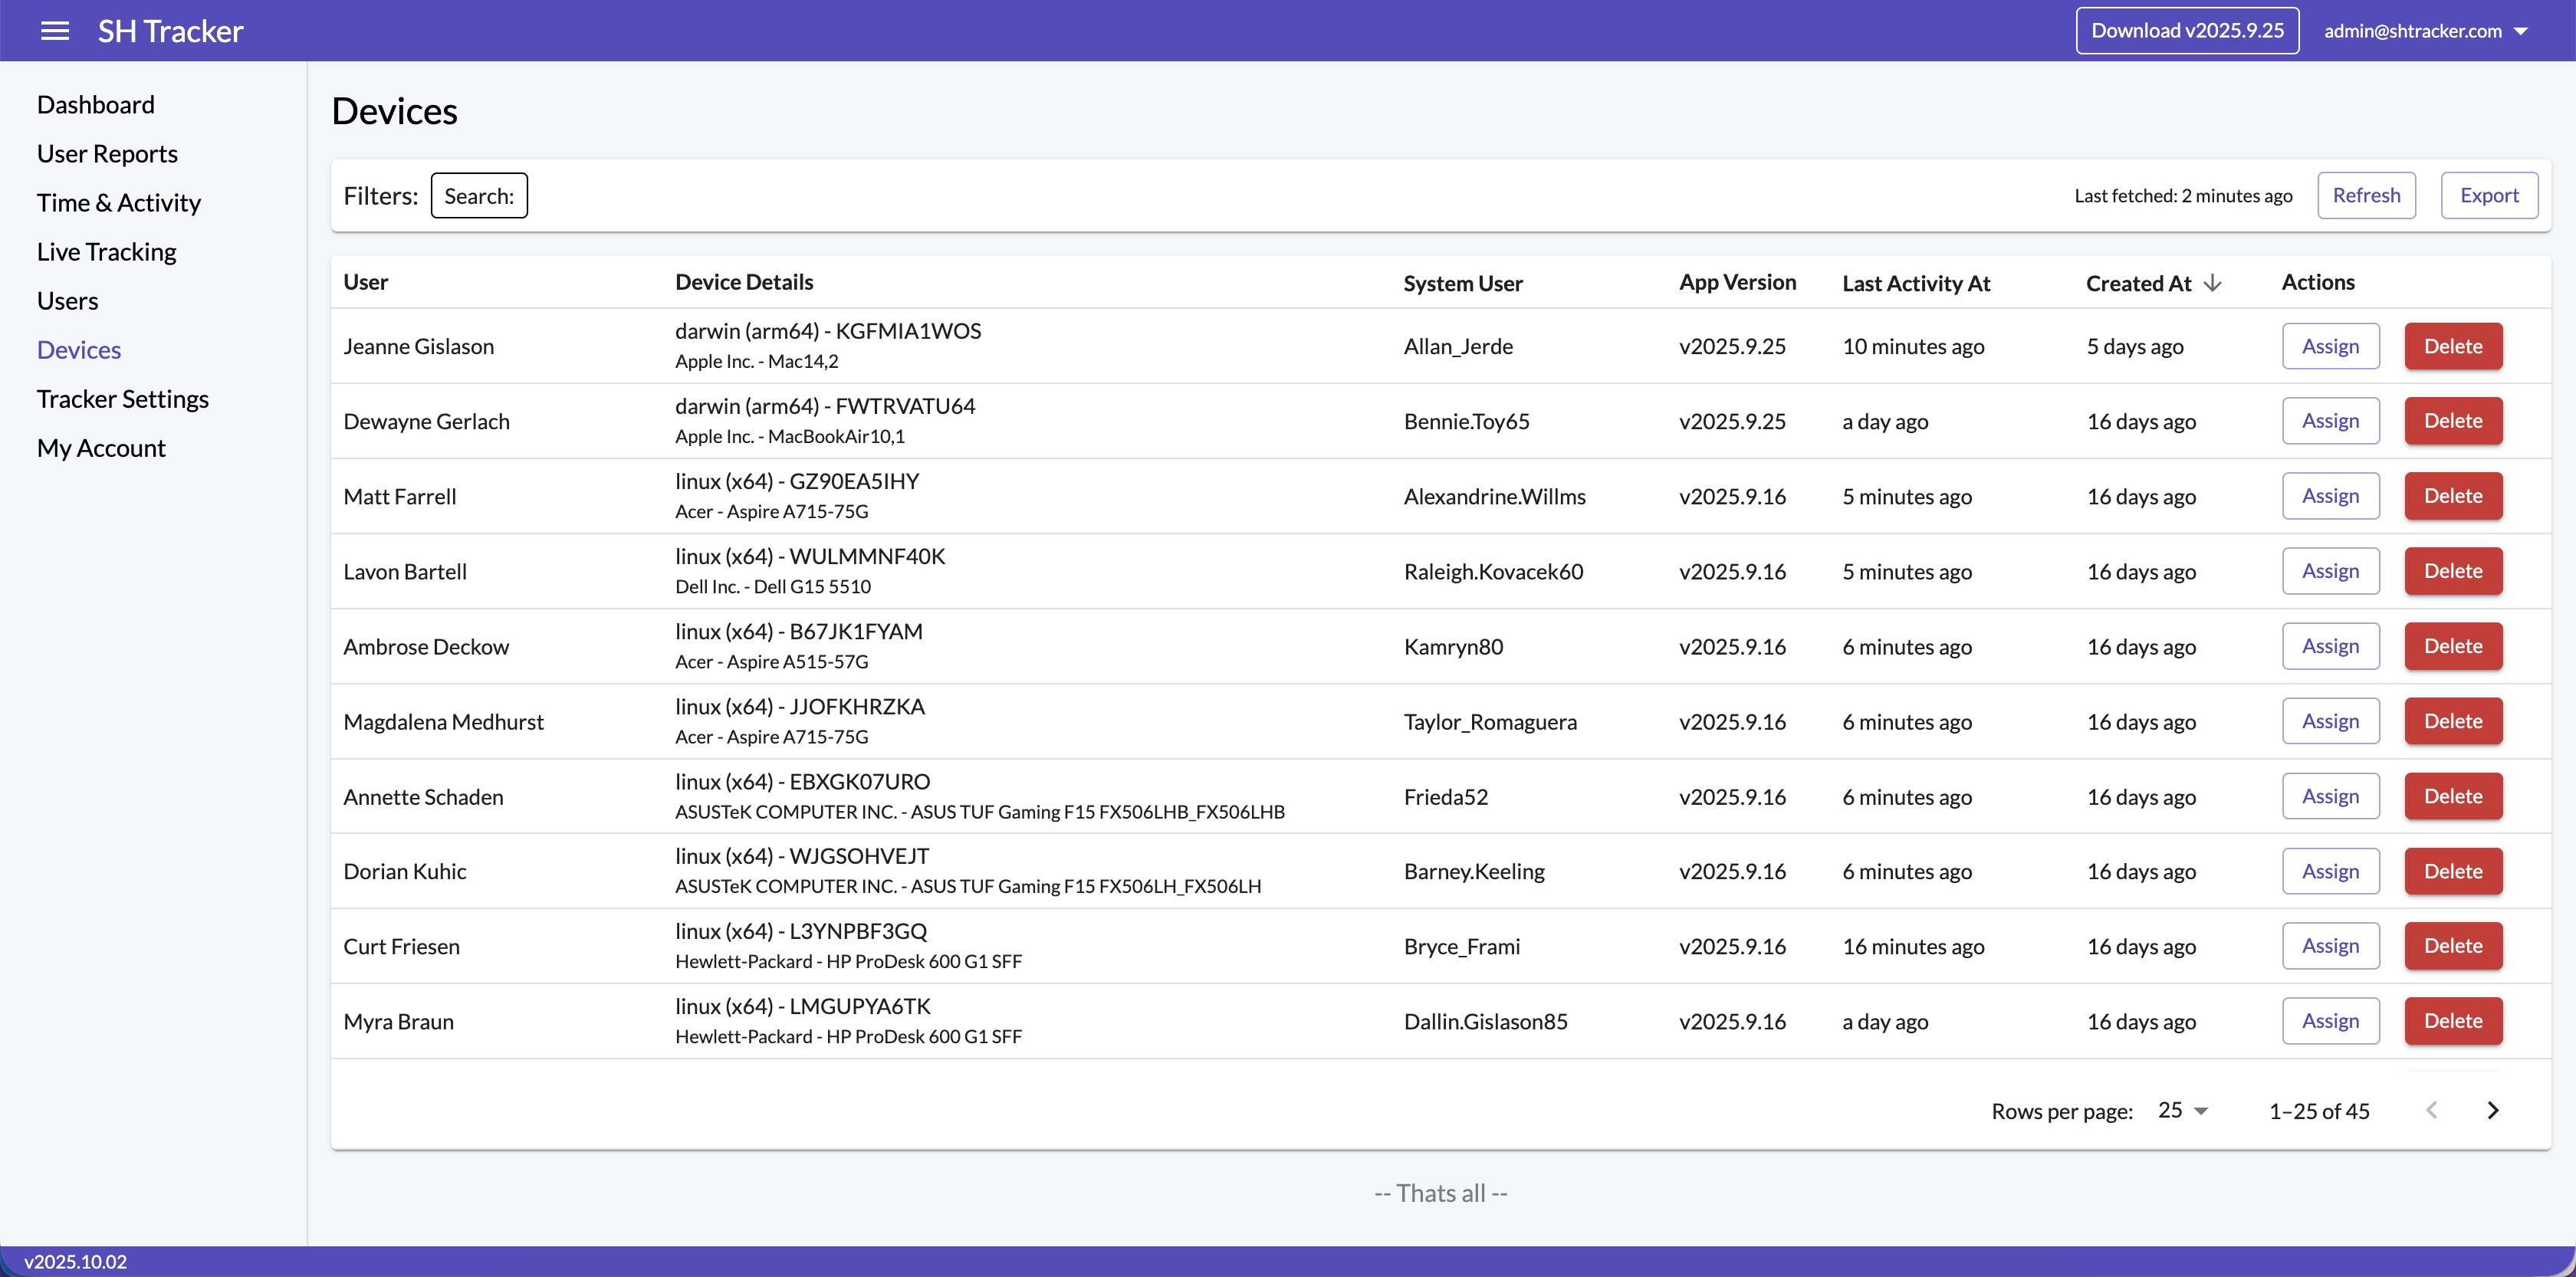The height and width of the screenshot is (1277, 2576).
Task: Assign the Myra Braun device
Action: 2329,1021
